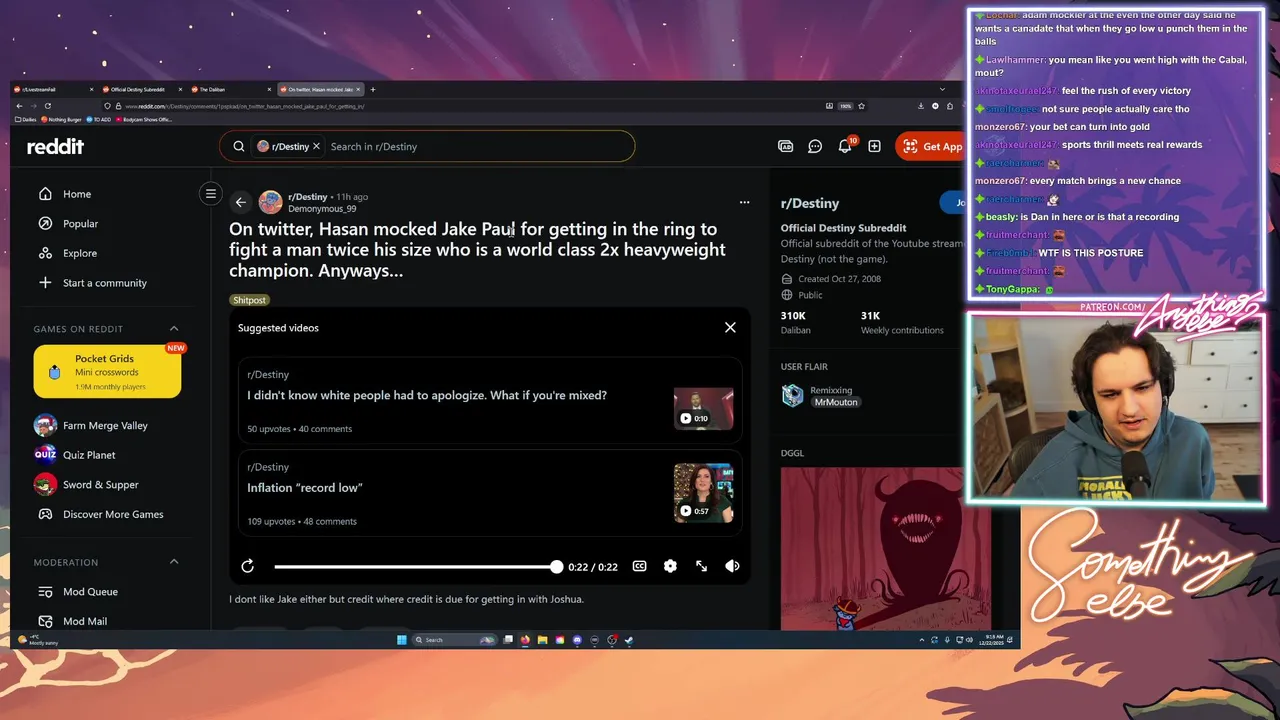The image size is (1280, 720).
Task: Open notifications bell with 10 badge
Action: [845, 146]
